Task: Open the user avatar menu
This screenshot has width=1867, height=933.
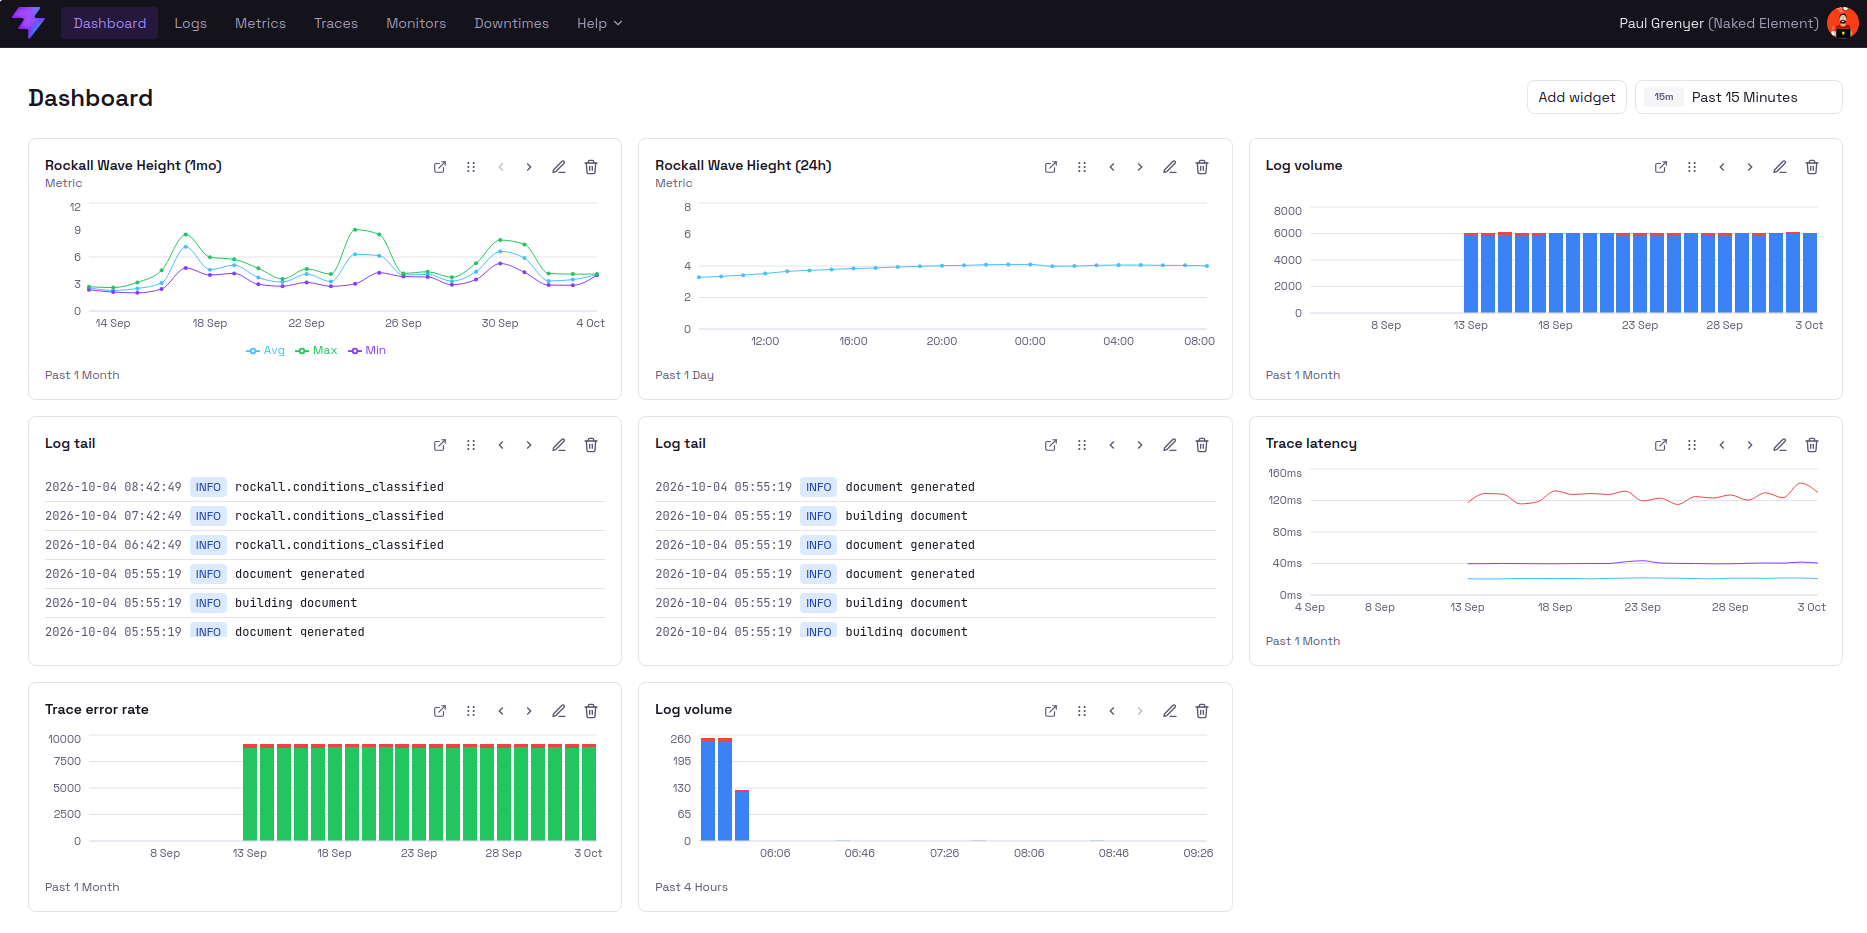Action: click(x=1842, y=23)
